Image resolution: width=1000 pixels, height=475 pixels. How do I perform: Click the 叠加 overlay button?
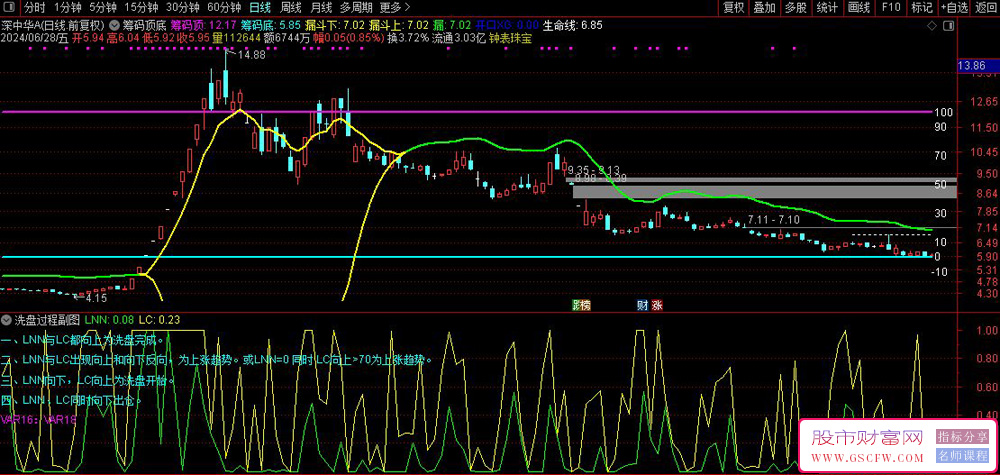(765, 8)
